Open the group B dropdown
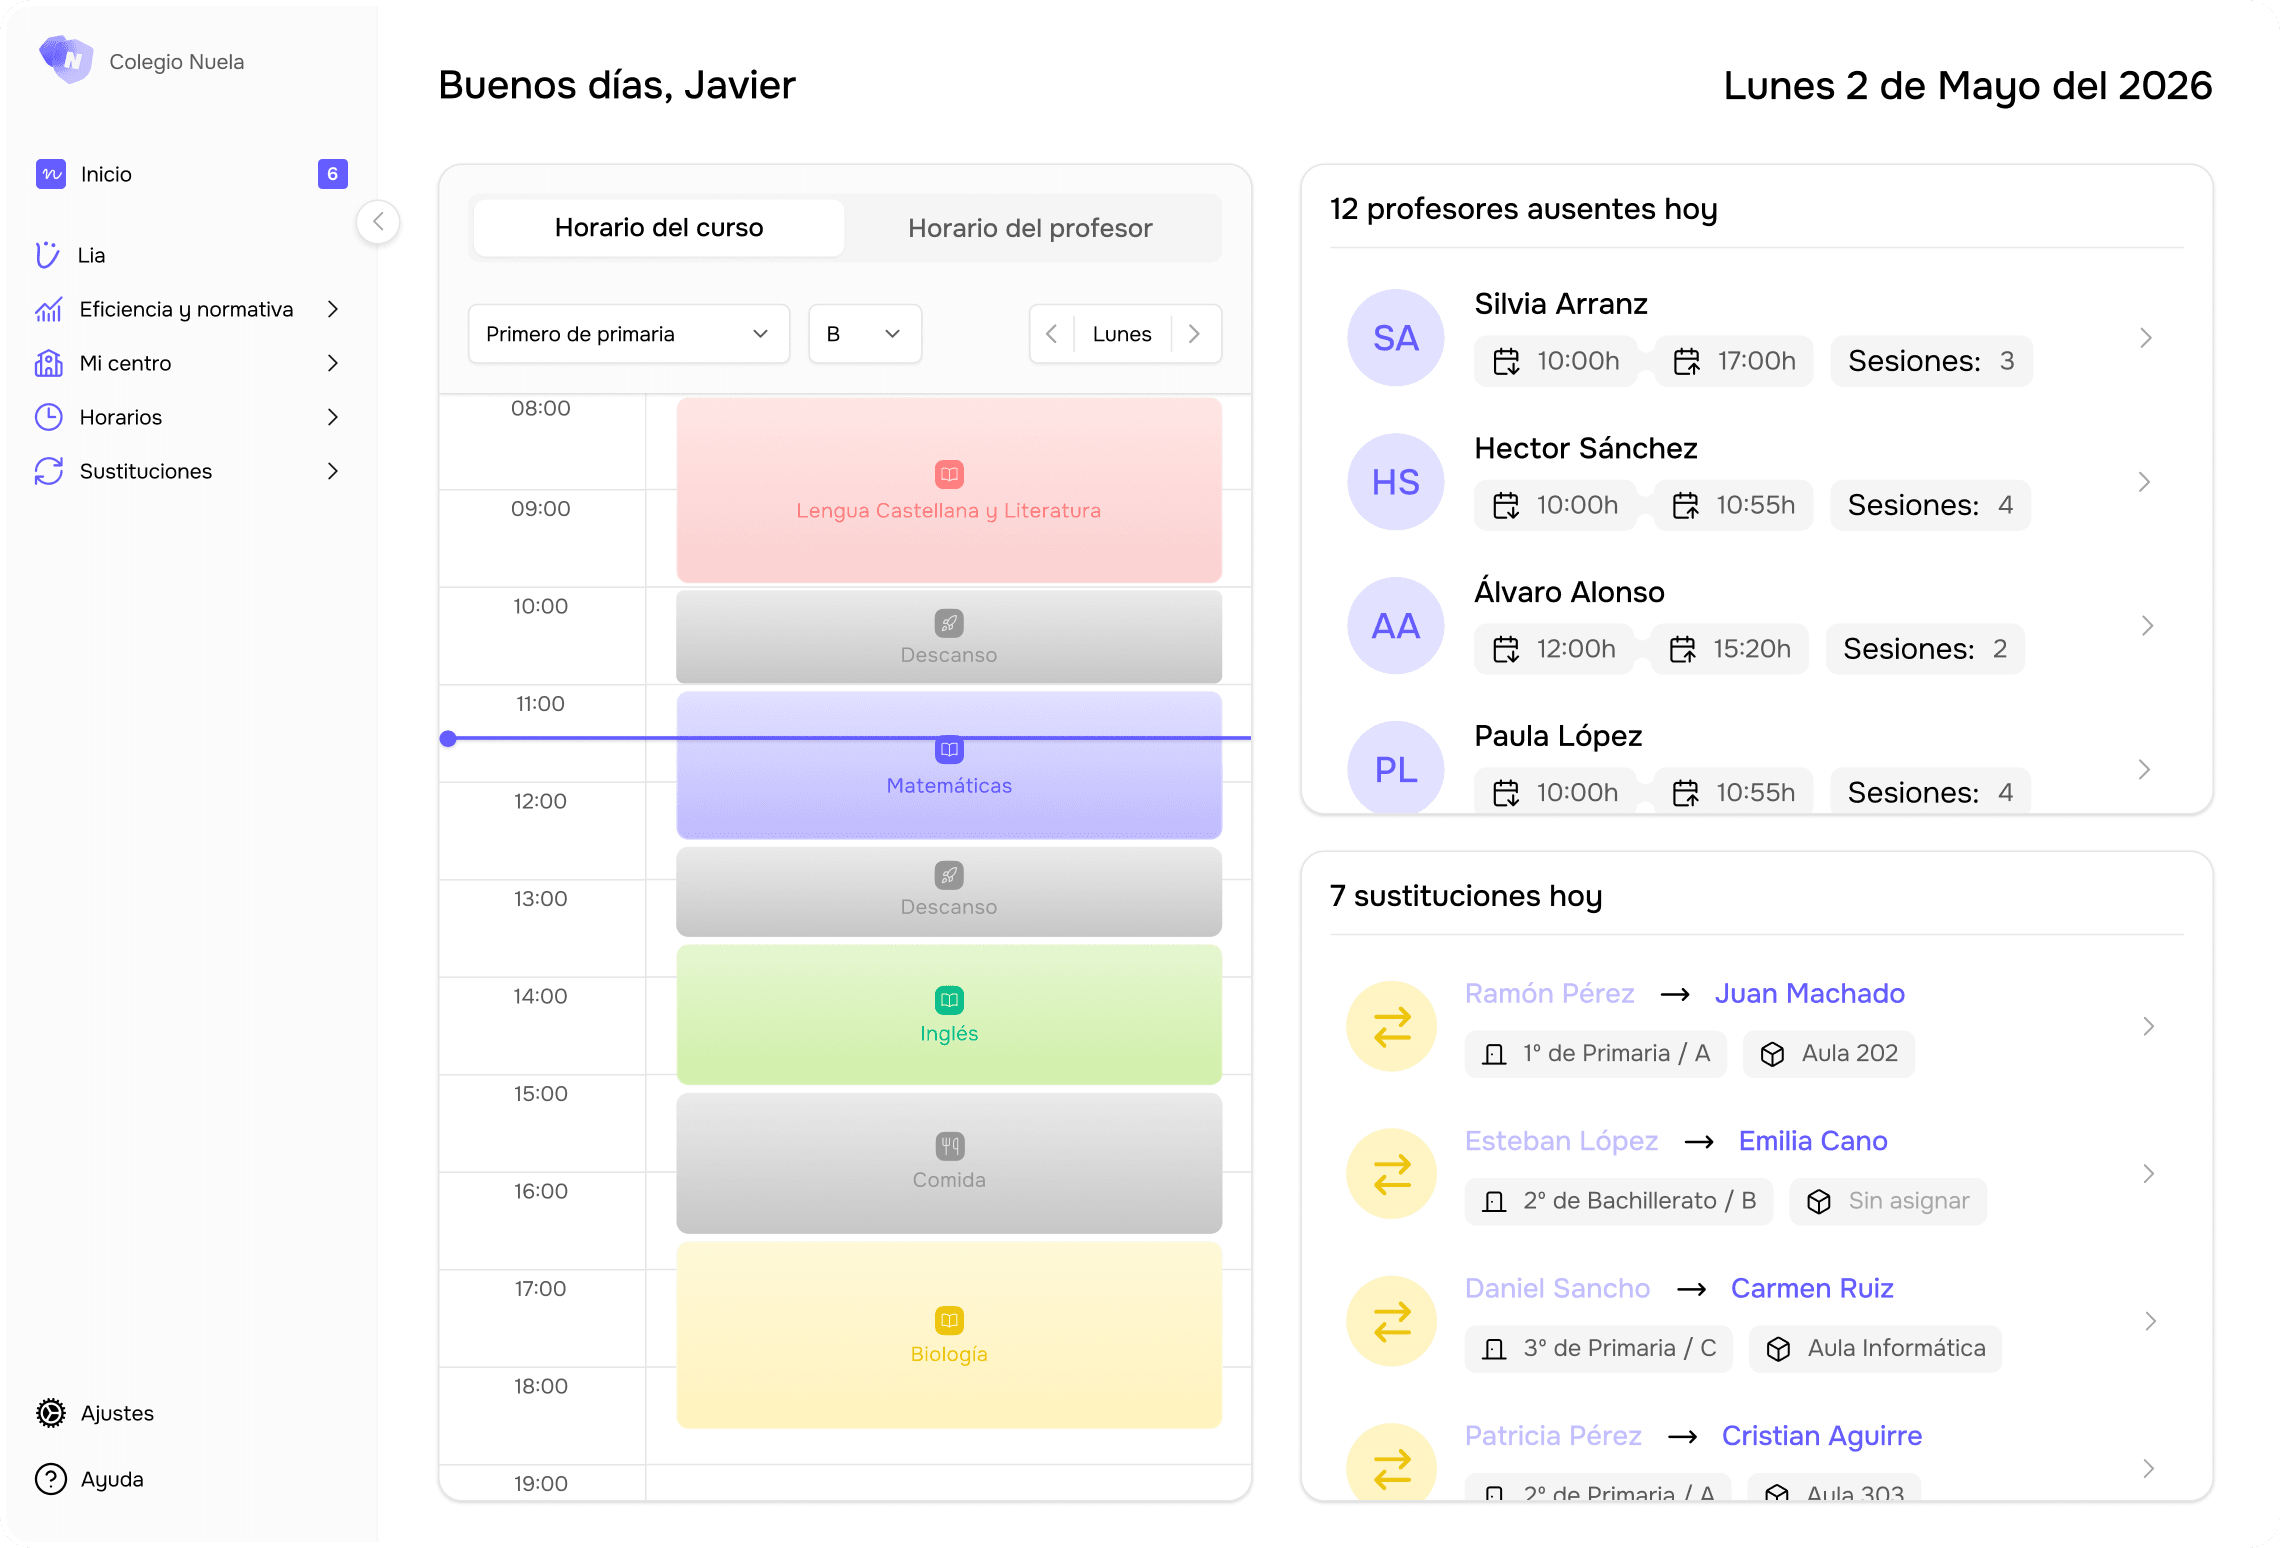The width and height of the screenshot is (2280, 1548). [864, 334]
